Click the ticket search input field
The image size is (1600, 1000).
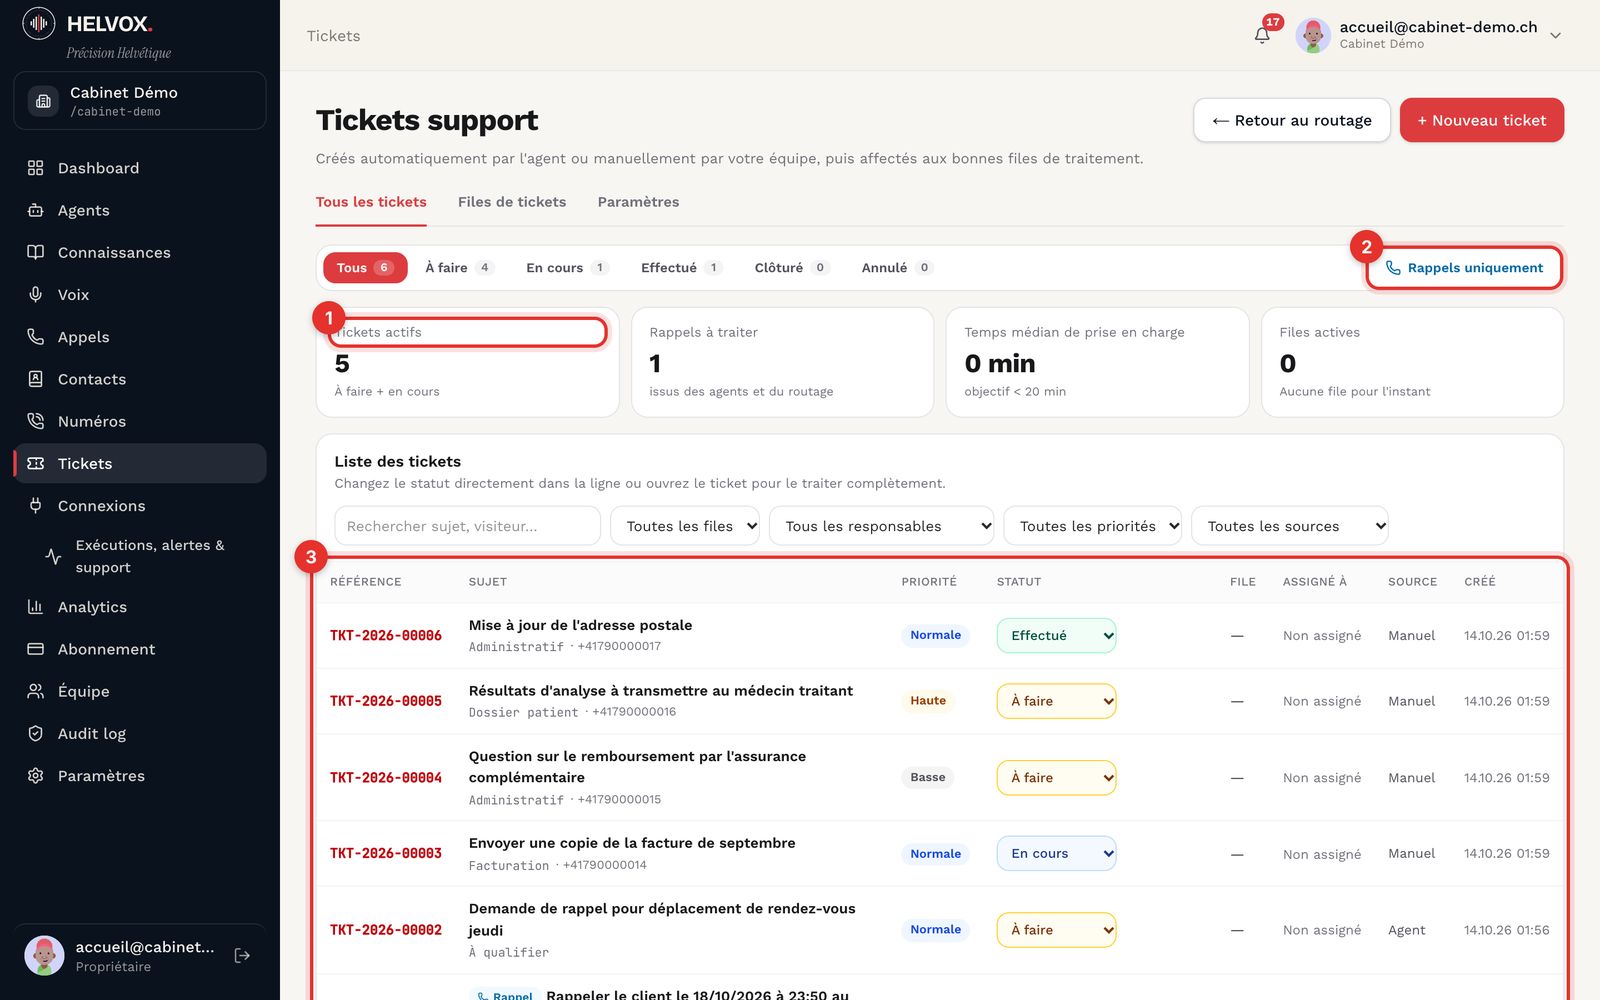pos(467,526)
